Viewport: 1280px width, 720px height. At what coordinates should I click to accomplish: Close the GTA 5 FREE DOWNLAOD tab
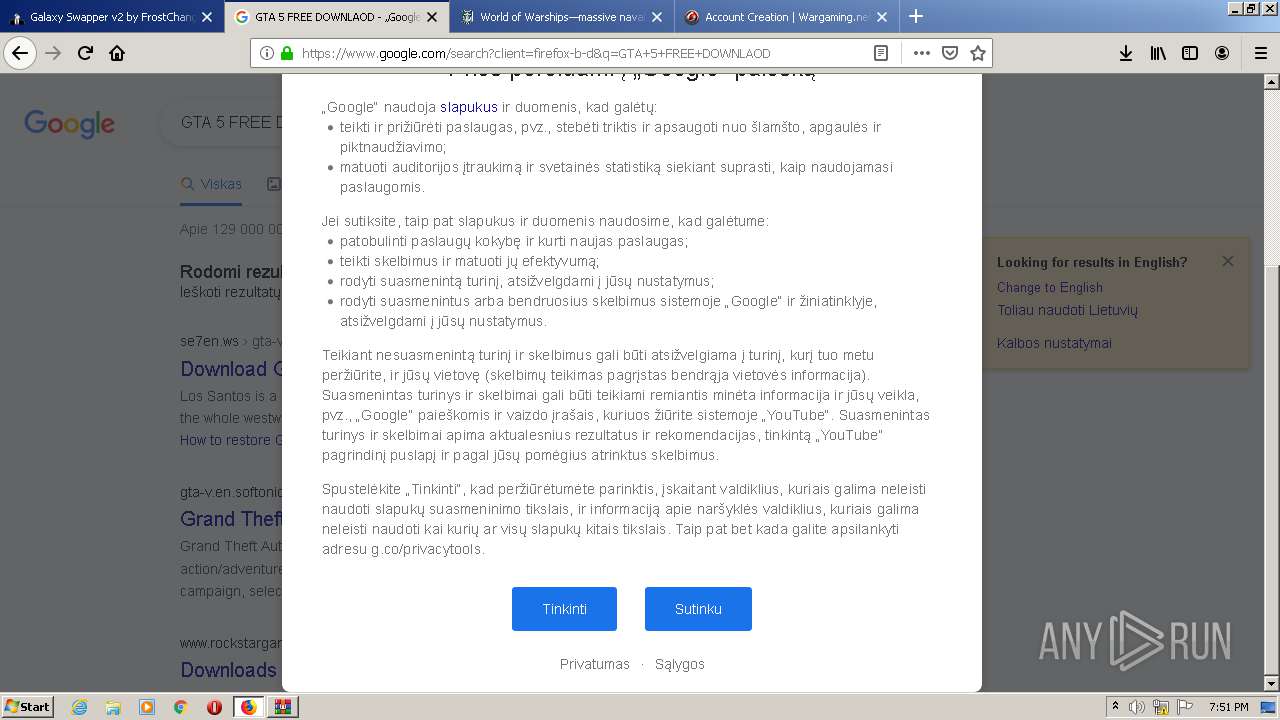click(x=432, y=17)
